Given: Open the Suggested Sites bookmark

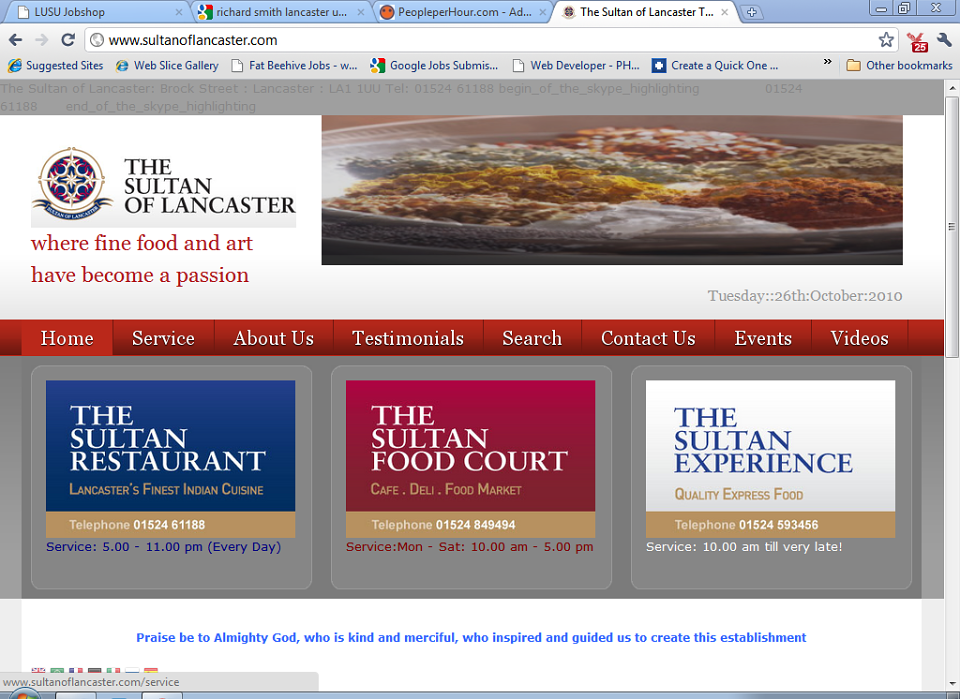Looking at the screenshot, I should click(55, 65).
